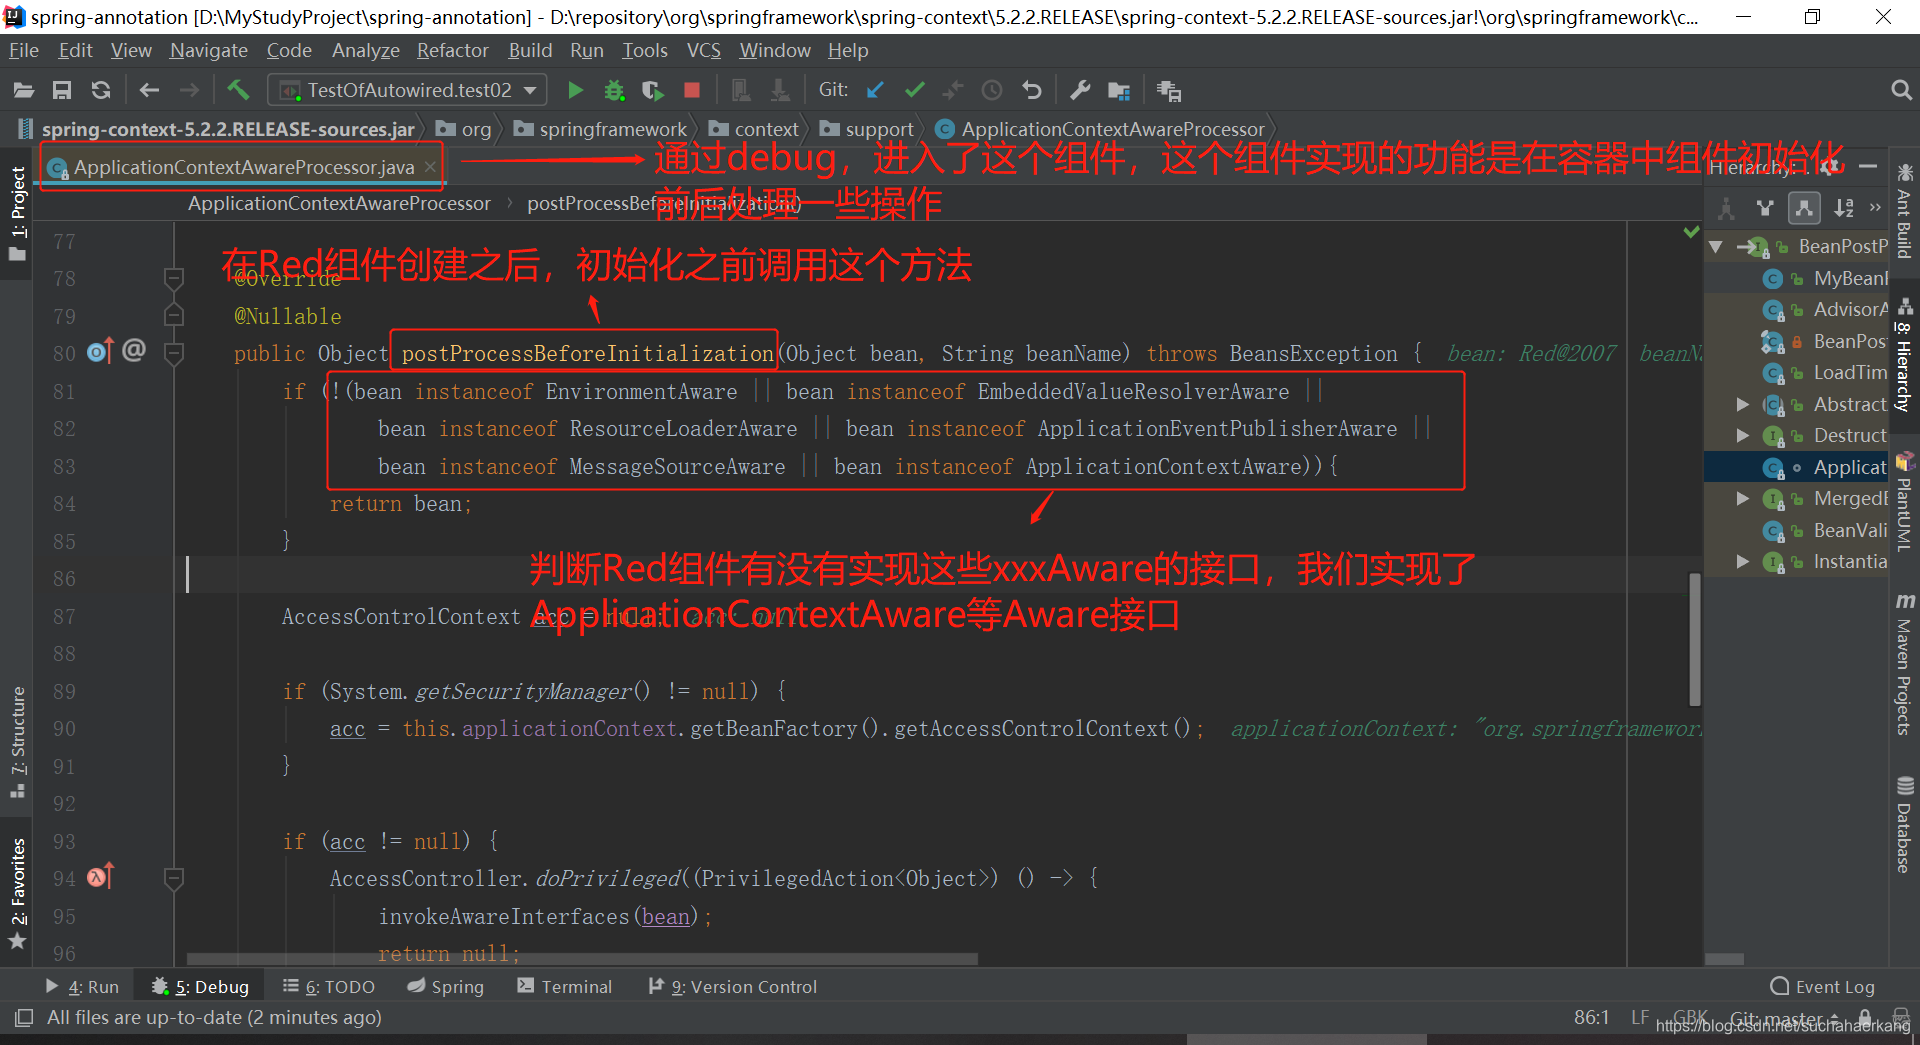Toggle the 2: Favorites tool window

[x=17, y=892]
